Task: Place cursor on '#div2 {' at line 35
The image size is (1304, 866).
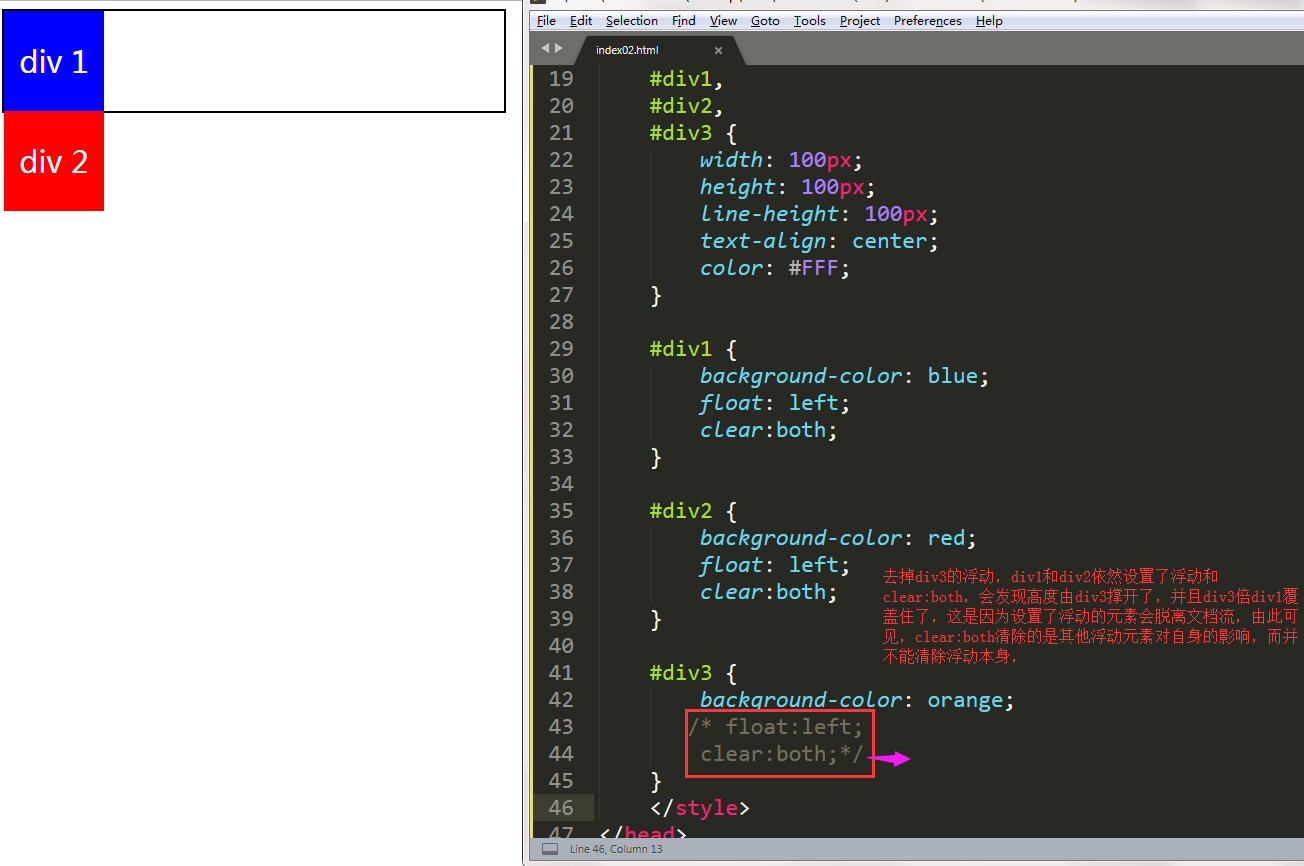Action: [692, 511]
